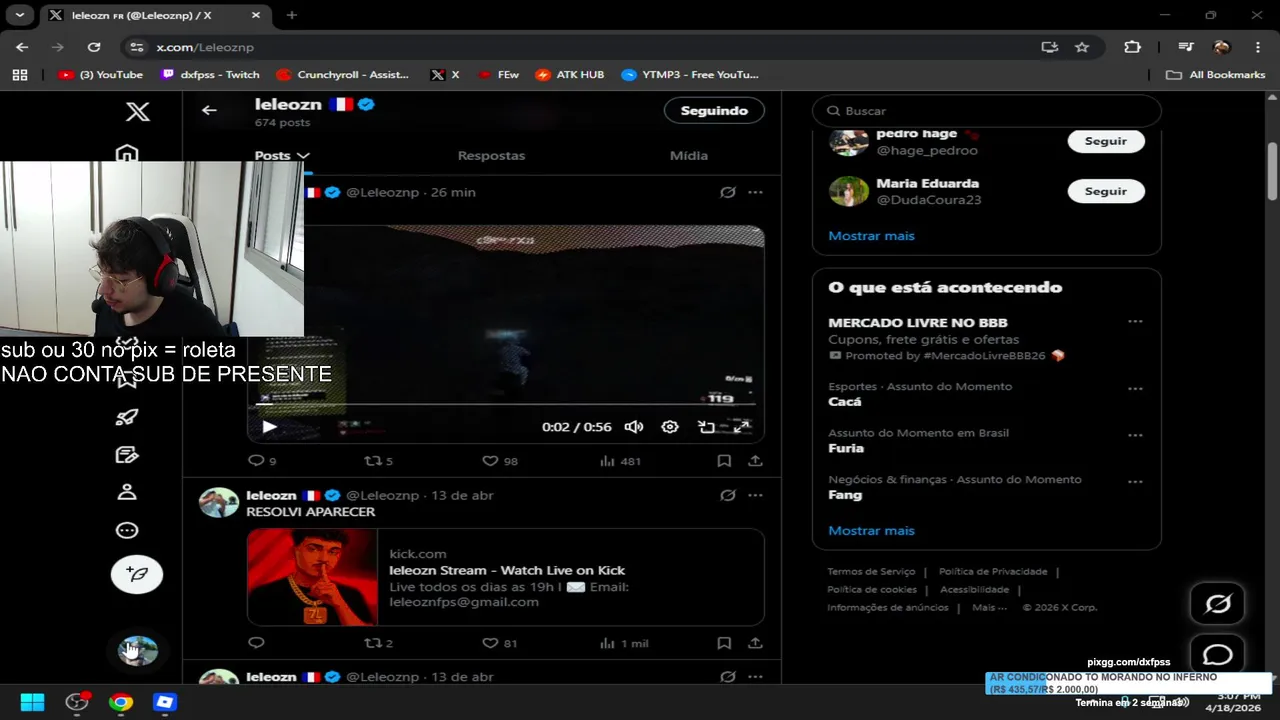The height and width of the screenshot is (720, 1280).
Task: Click the Seguindo button on leleozn profile
Action: point(714,111)
